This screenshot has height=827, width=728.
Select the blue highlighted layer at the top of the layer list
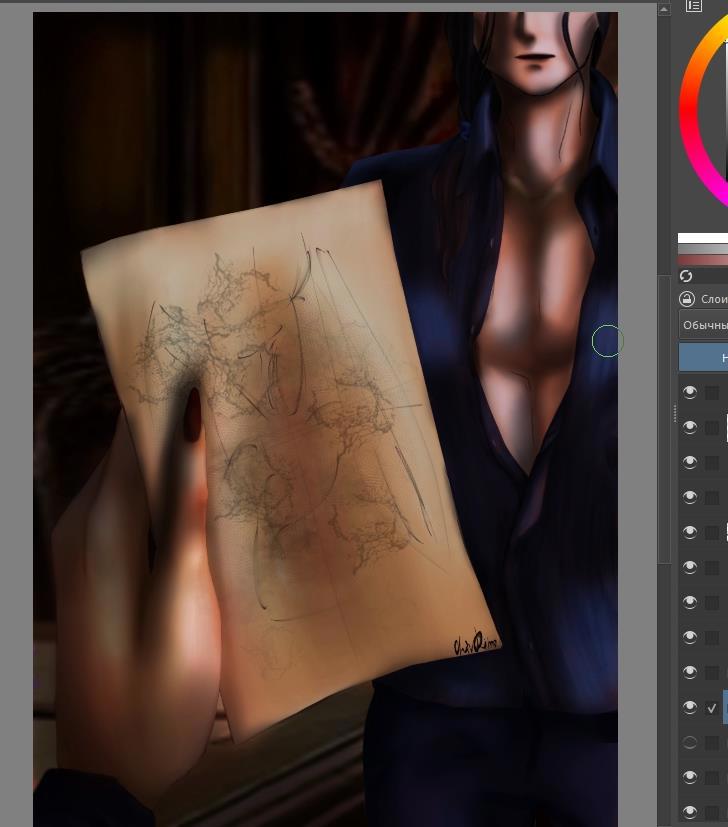coord(703,358)
